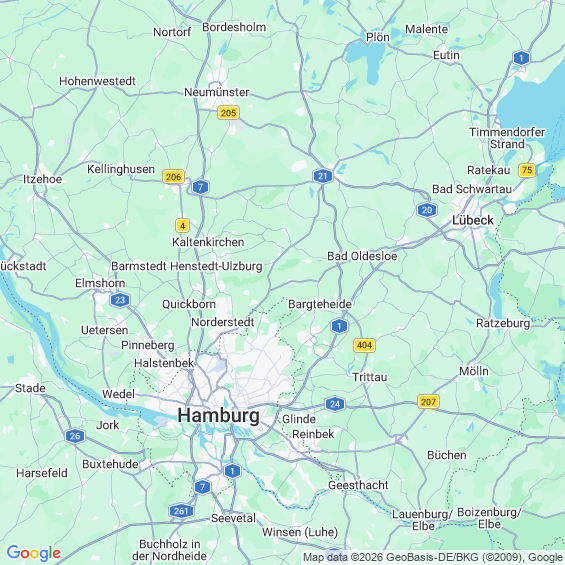Image resolution: width=565 pixels, height=565 pixels.
Task: Click the blue 26 highway shield
Action: [x=75, y=436]
